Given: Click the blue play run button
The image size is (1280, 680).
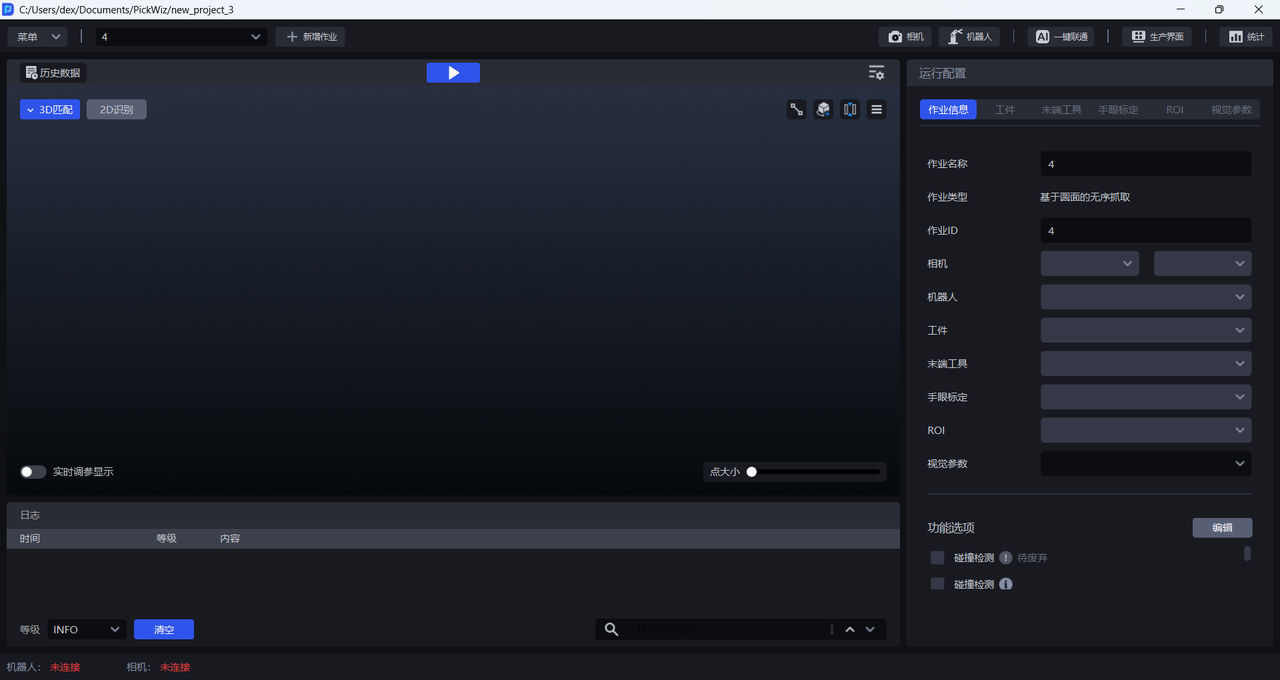Looking at the screenshot, I should tap(453, 73).
